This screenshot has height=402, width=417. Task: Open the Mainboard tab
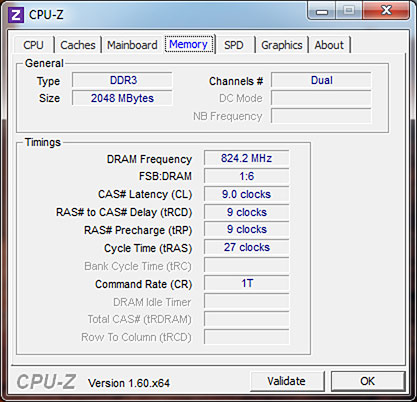[x=132, y=45]
